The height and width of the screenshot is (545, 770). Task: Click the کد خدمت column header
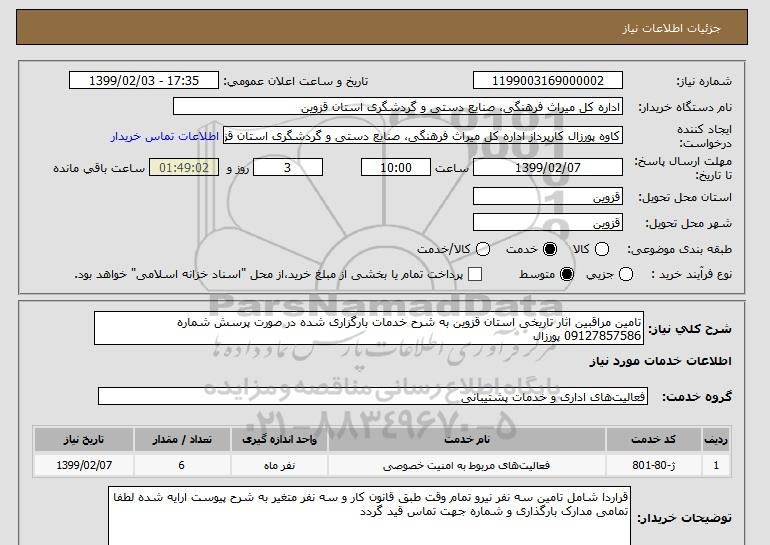[654, 439]
